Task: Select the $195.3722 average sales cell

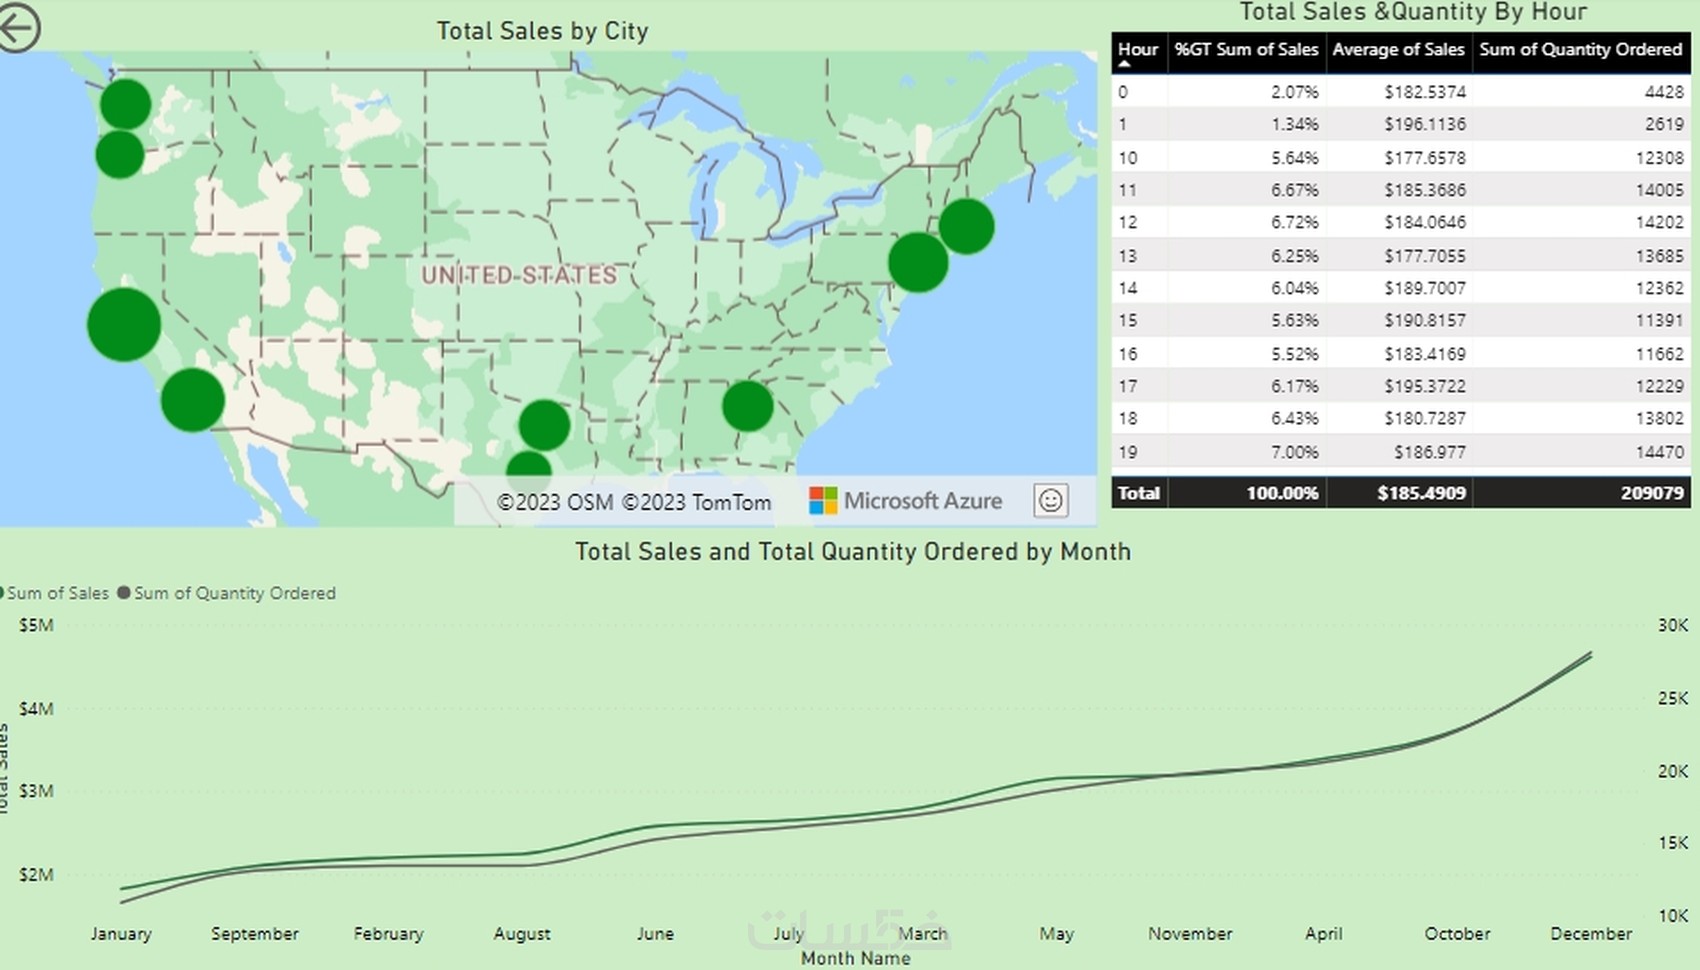Action: [1425, 386]
